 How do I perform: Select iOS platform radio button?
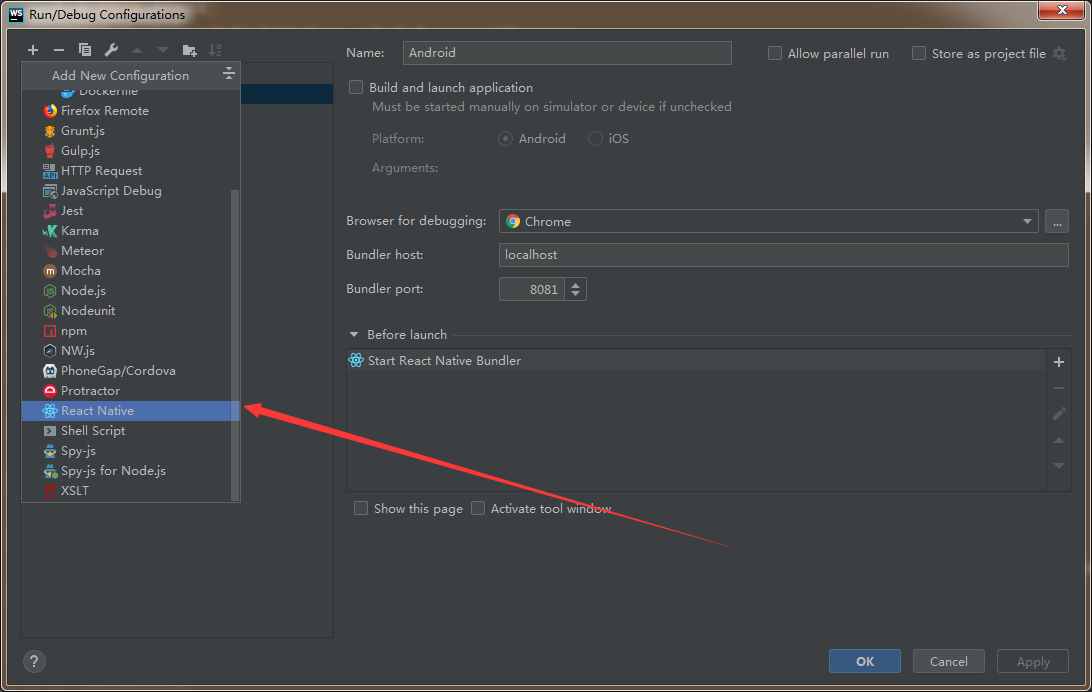pos(595,139)
